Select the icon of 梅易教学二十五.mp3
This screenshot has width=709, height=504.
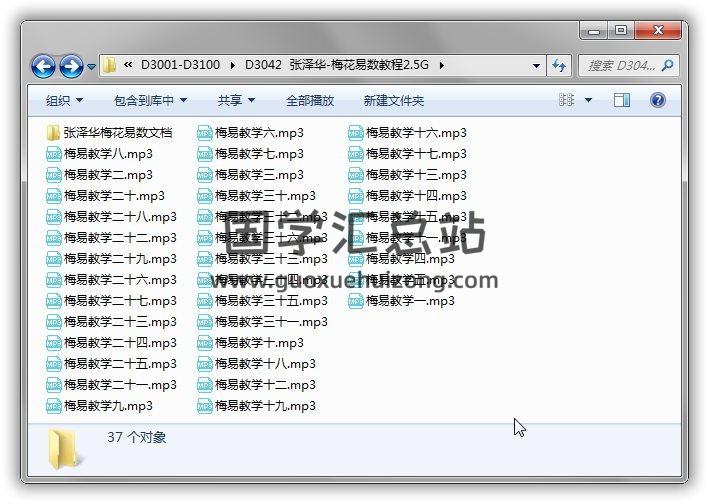tap(53, 364)
